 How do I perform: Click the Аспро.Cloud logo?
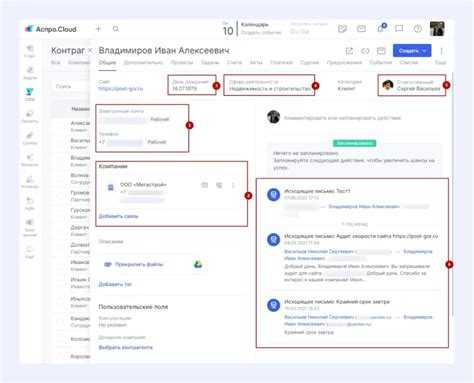pyautogui.click(x=51, y=29)
